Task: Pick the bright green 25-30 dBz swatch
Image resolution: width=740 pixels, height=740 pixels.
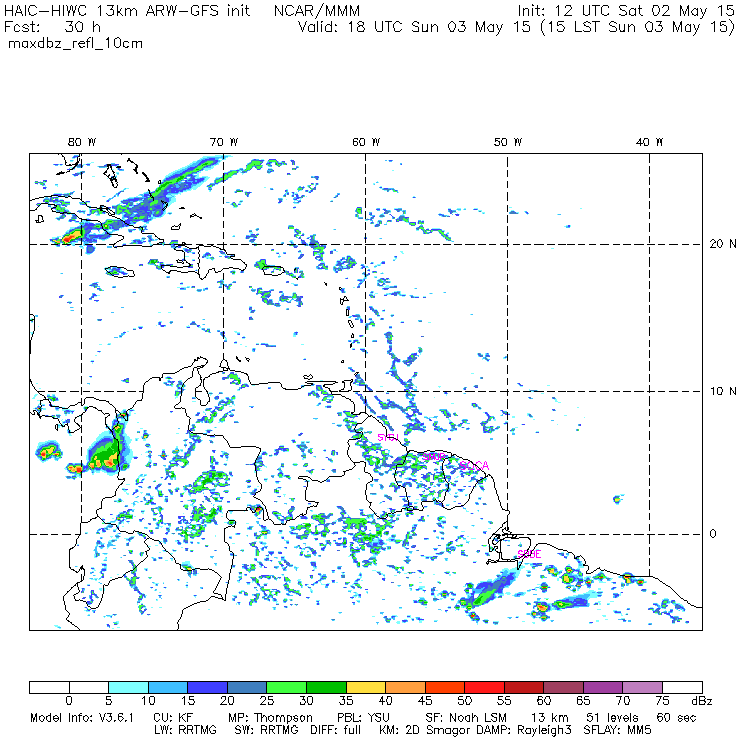Action: coord(286,687)
